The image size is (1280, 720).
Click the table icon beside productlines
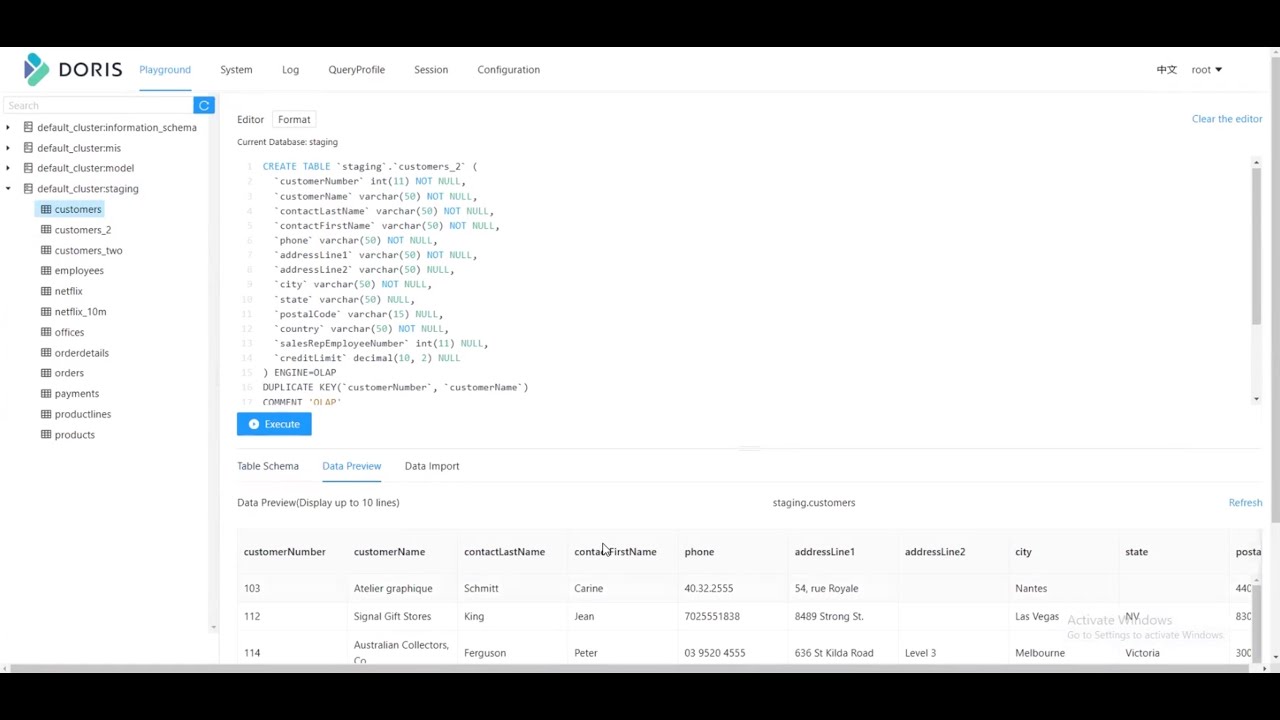(x=46, y=414)
